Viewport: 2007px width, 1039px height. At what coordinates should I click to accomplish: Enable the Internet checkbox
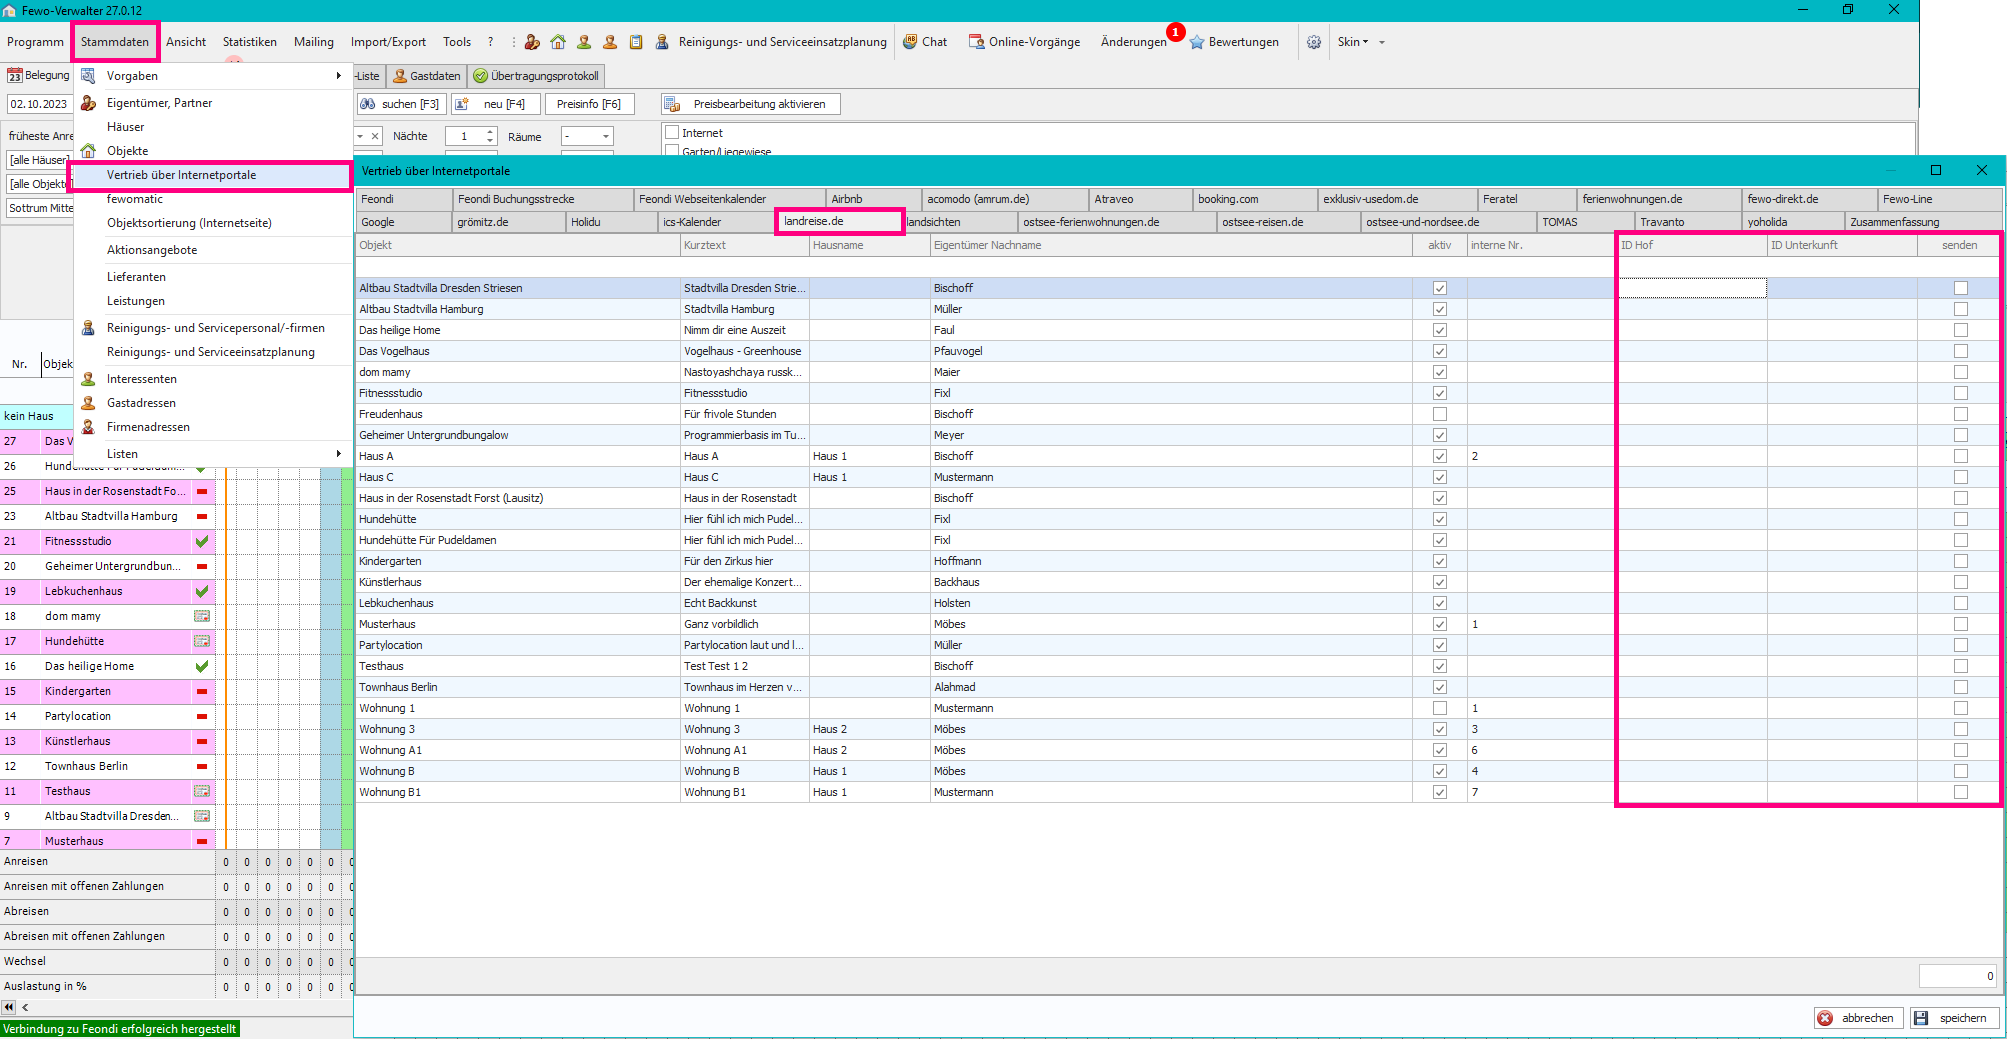point(672,132)
